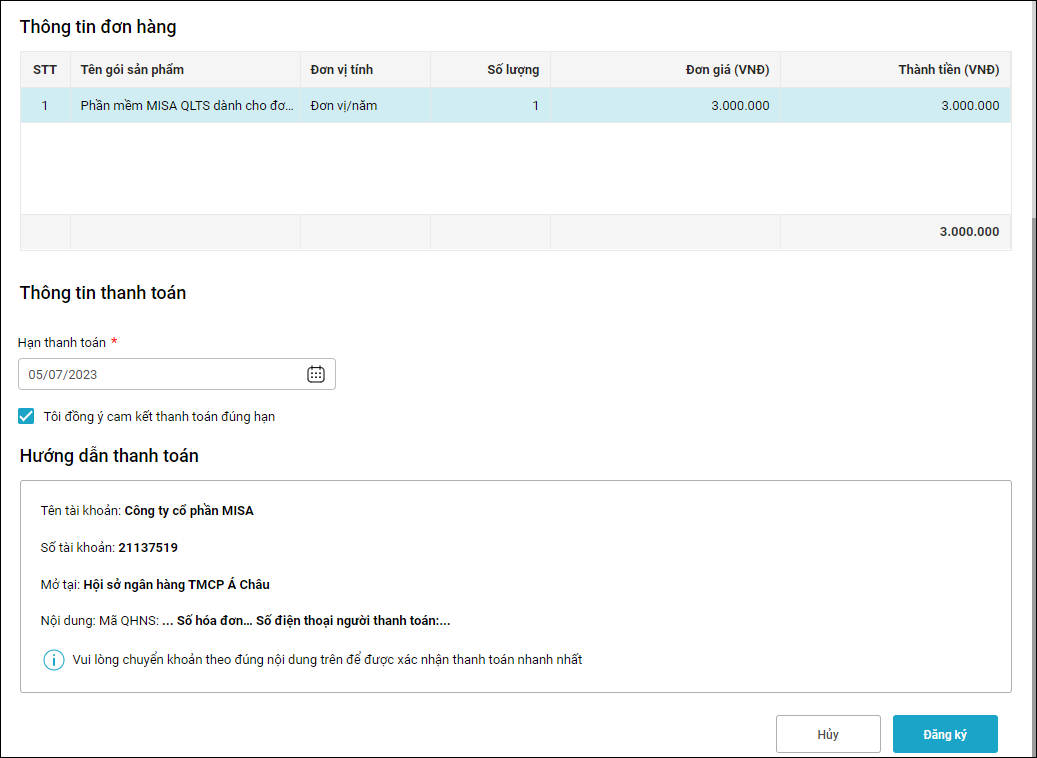The width and height of the screenshot is (1037, 758).
Task: Click the info icon beside the transfer notice
Action: (x=53, y=660)
